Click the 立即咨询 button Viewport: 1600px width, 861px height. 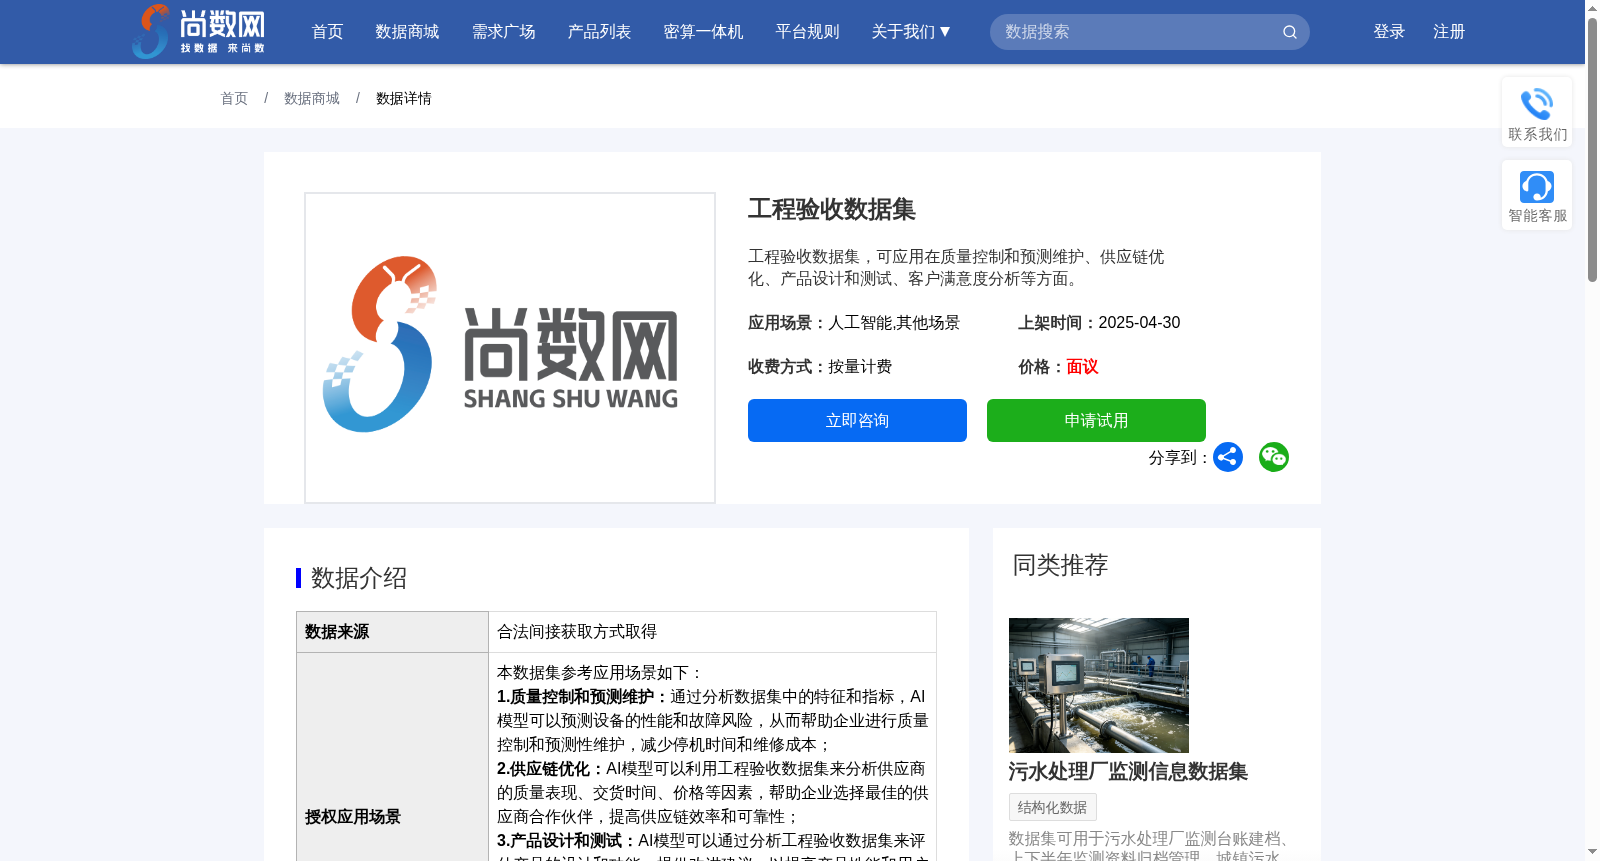(x=857, y=420)
